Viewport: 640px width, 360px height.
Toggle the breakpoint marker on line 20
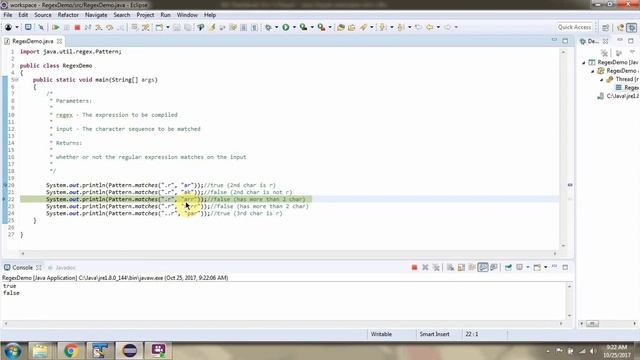[x=5, y=185]
